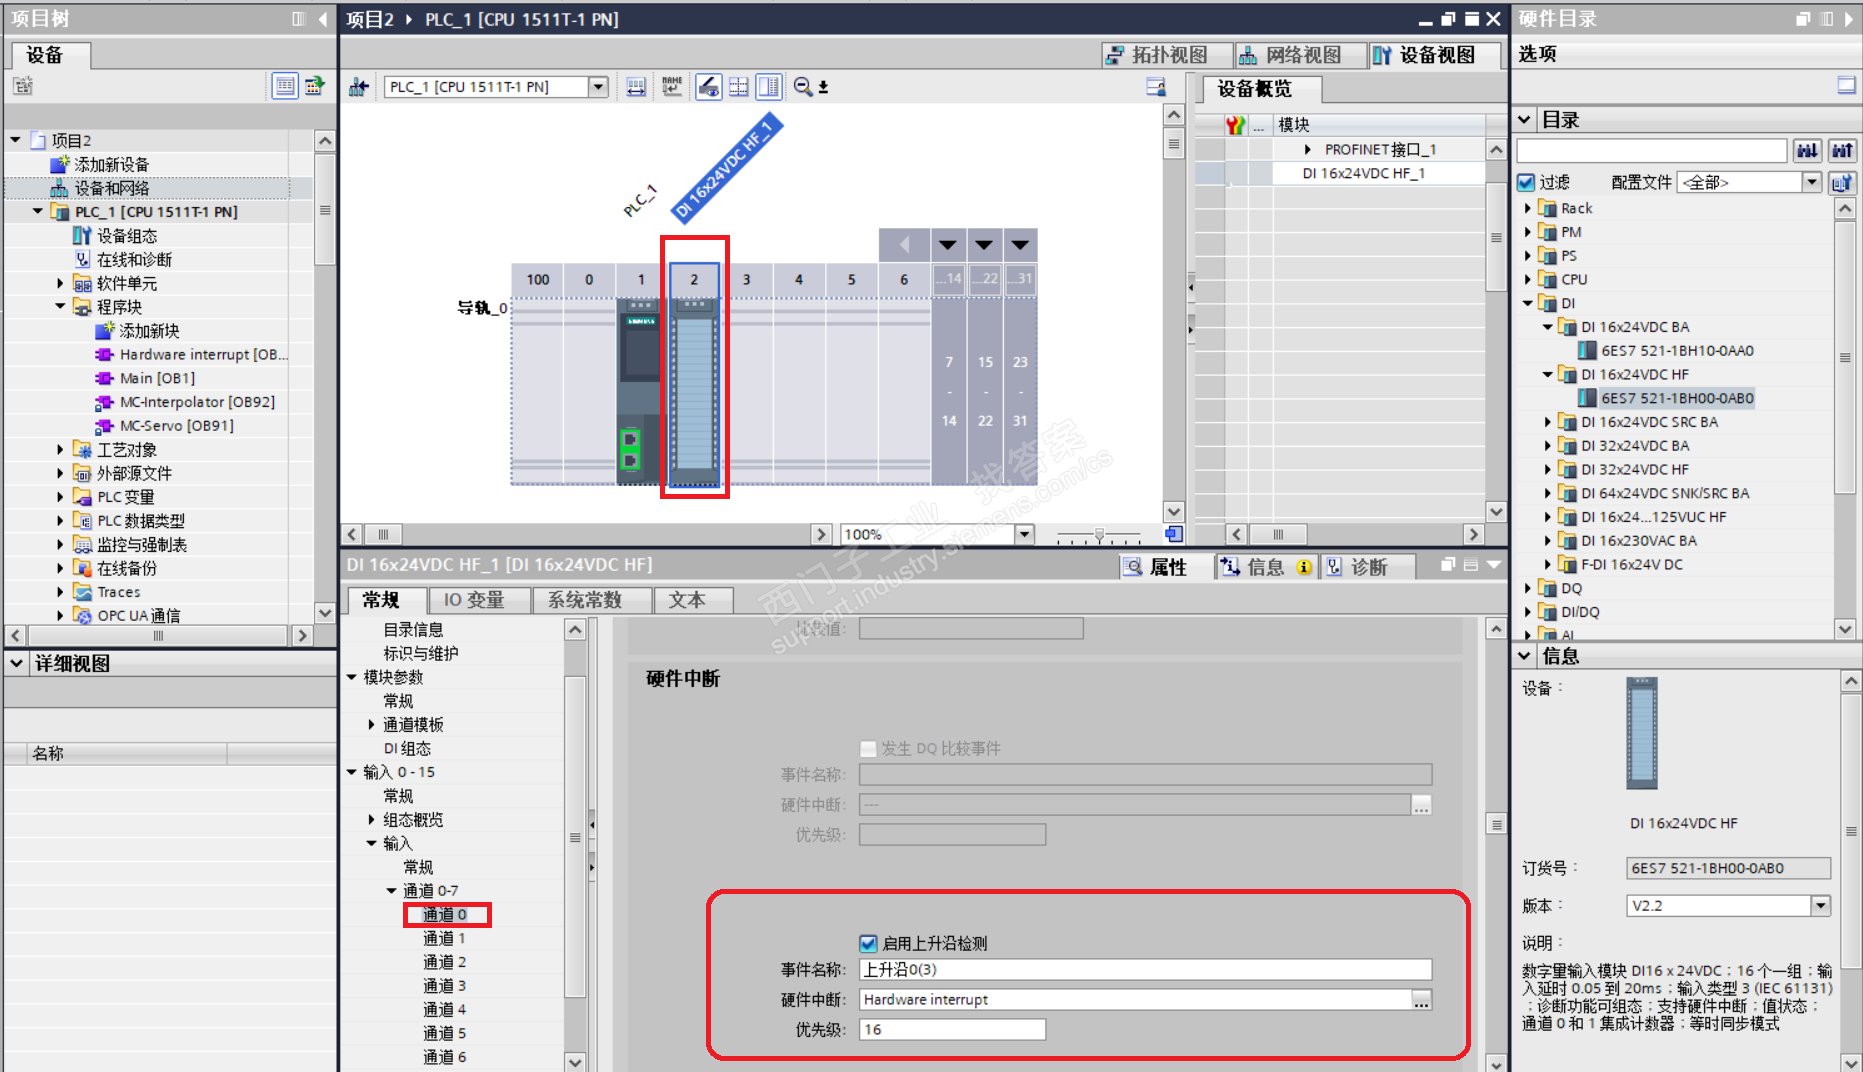The image size is (1863, 1072).
Task: Expand the 通道模板 node in properties tree
Action: pos(371,725)
